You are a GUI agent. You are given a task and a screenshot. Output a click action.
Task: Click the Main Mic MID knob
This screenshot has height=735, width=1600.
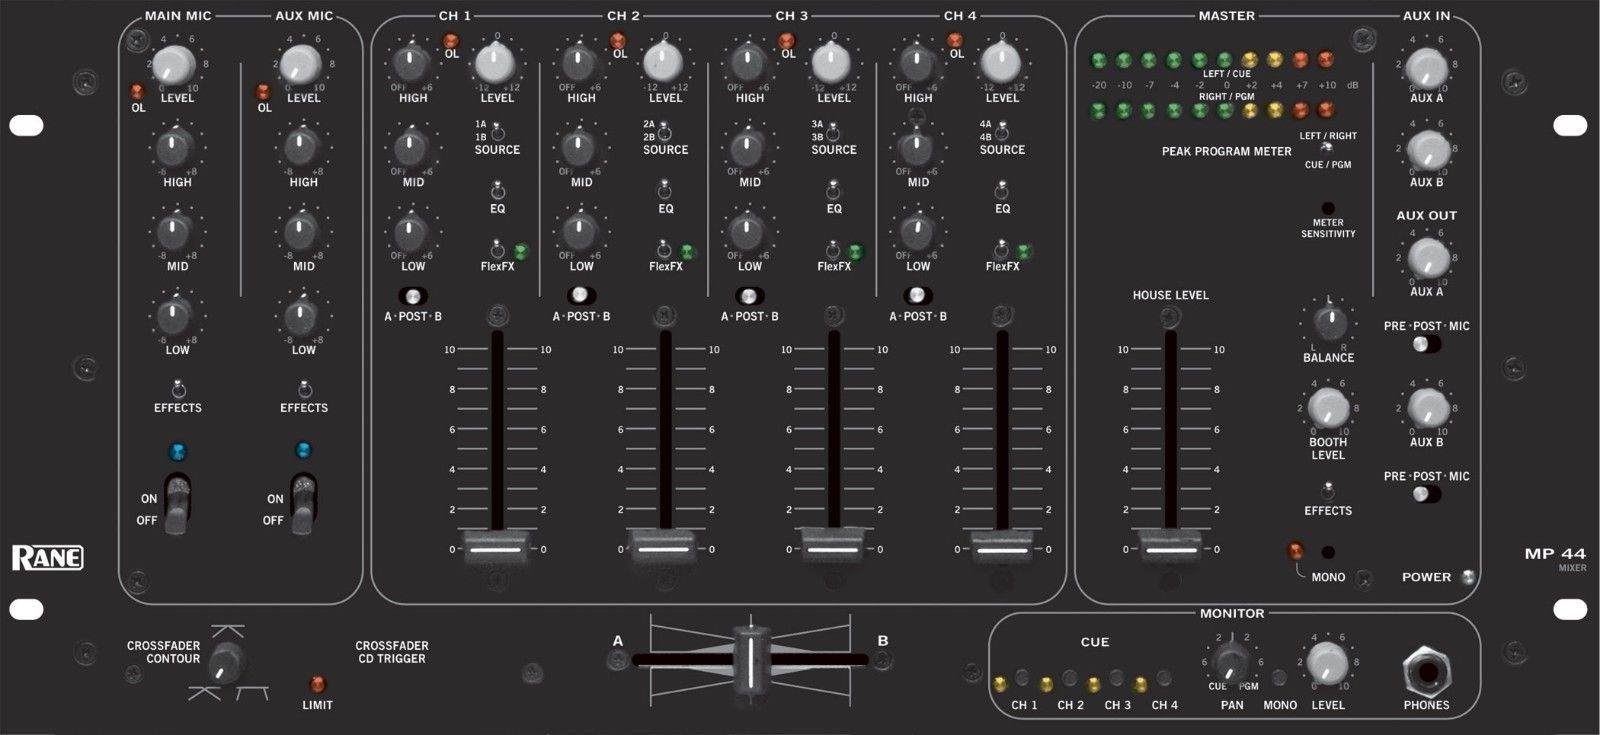[175, 232]
